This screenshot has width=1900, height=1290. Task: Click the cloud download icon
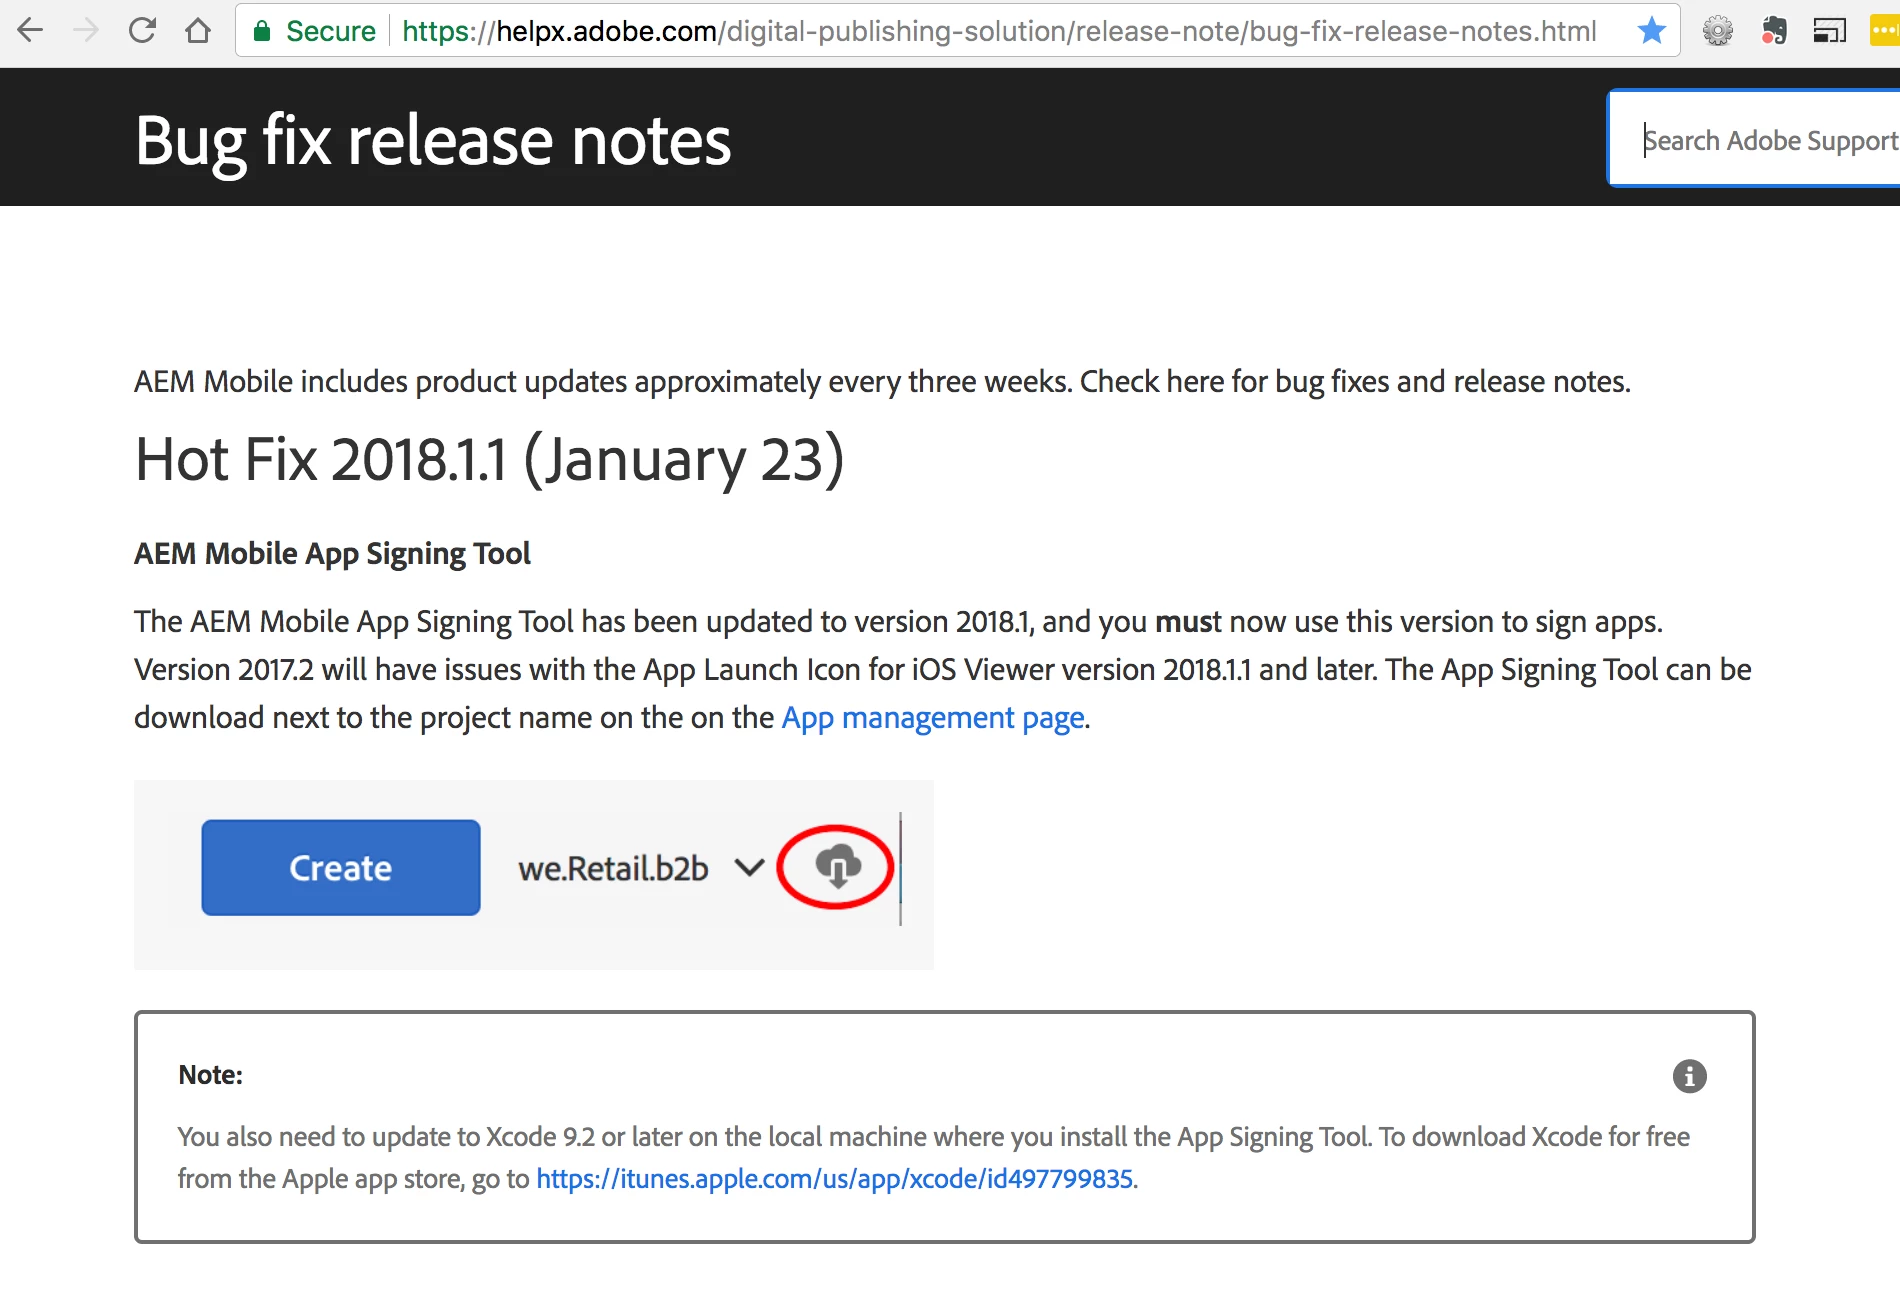pyautogui.click(x=837, y=866)
